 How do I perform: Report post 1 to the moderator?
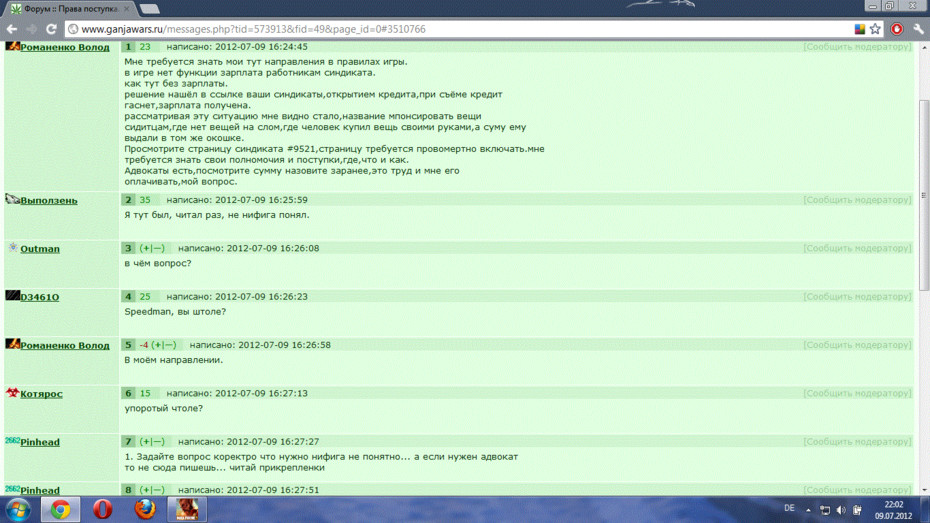tap(857, 47)
